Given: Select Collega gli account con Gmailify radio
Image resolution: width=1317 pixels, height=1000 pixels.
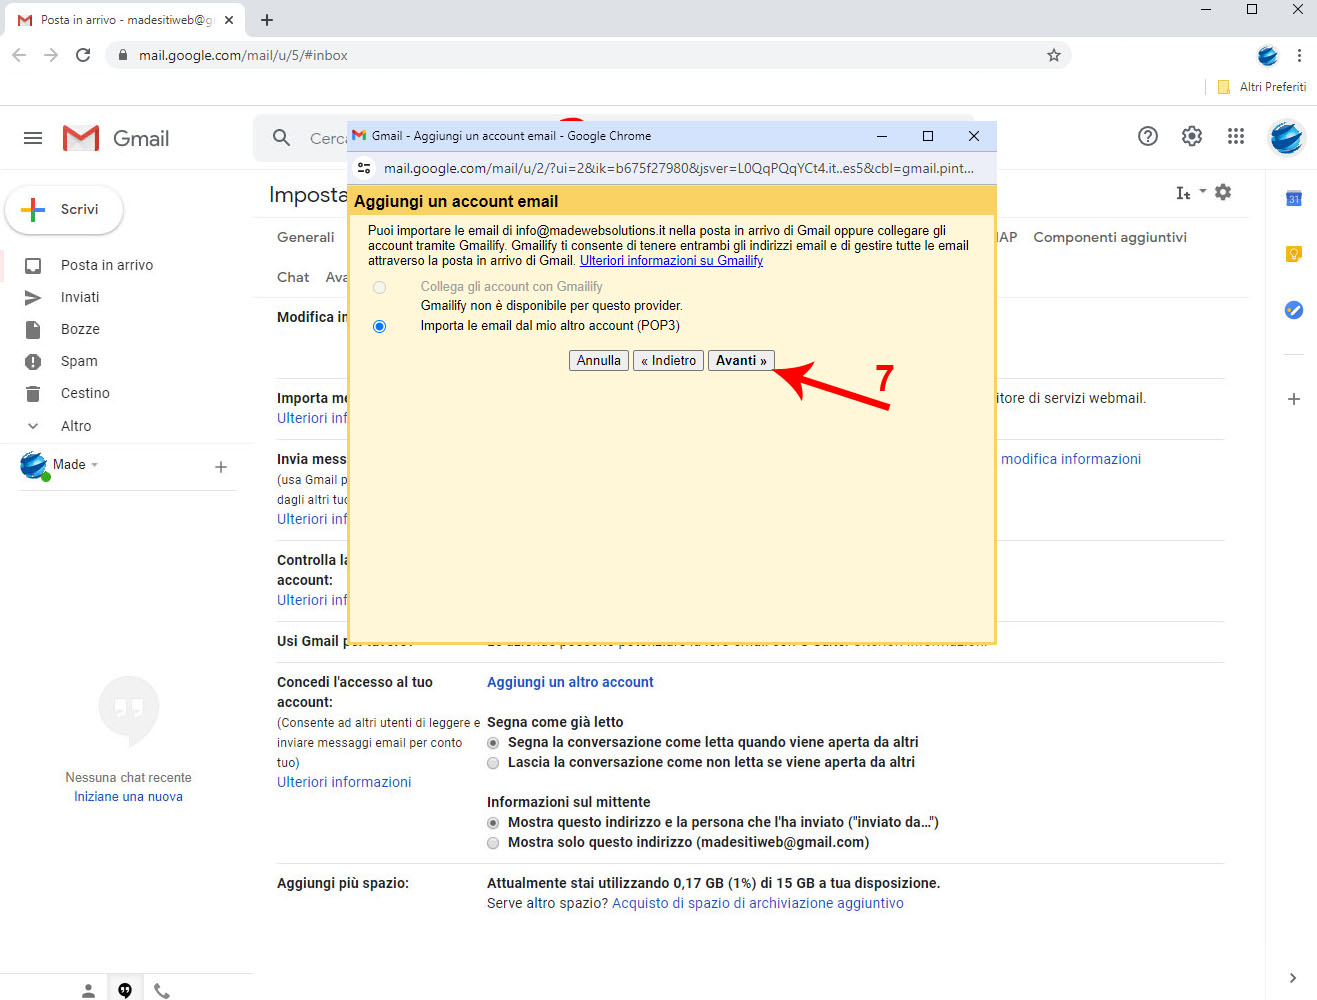Looking at the screenshot, I should click(379, 287).
